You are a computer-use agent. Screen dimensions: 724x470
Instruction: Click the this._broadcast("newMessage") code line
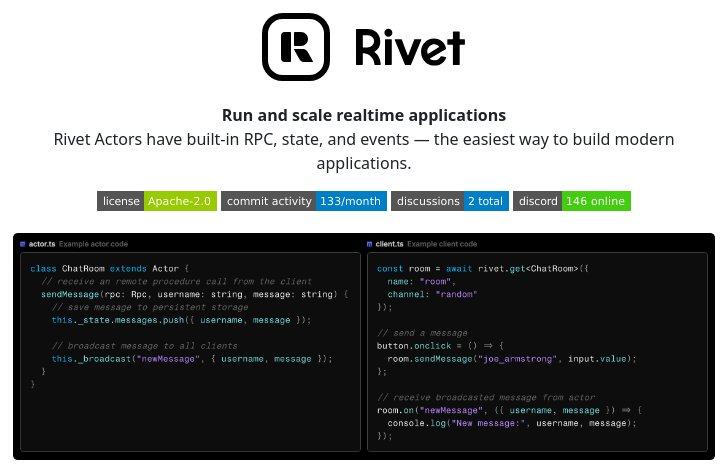(192, 359)
